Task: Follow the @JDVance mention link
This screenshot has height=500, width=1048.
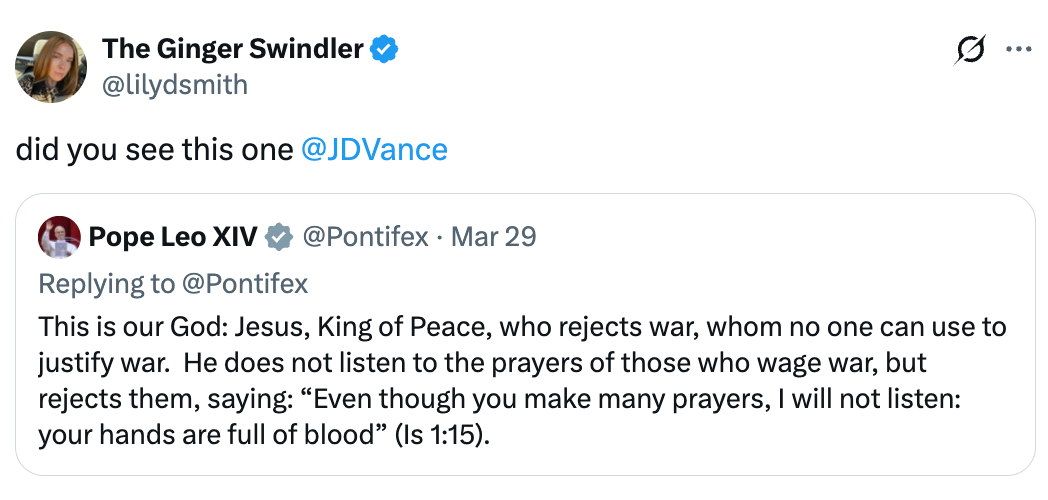Action: pos(374,150)
